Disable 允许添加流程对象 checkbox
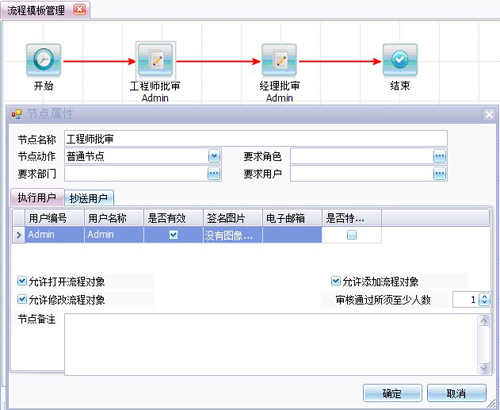Viewport: 500px width, 410px height. [335, 281]
